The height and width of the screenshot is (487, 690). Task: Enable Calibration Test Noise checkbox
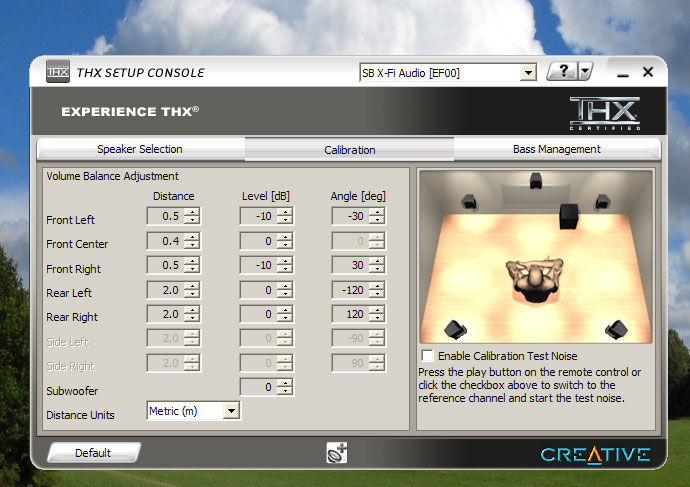[427, 355]
